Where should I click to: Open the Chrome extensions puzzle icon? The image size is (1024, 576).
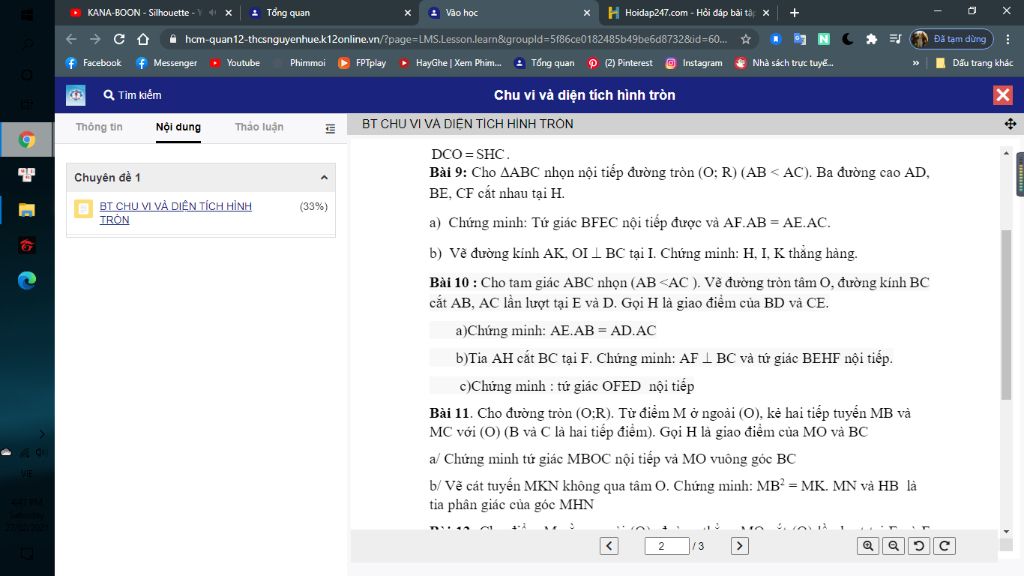[x=871, y=39]
